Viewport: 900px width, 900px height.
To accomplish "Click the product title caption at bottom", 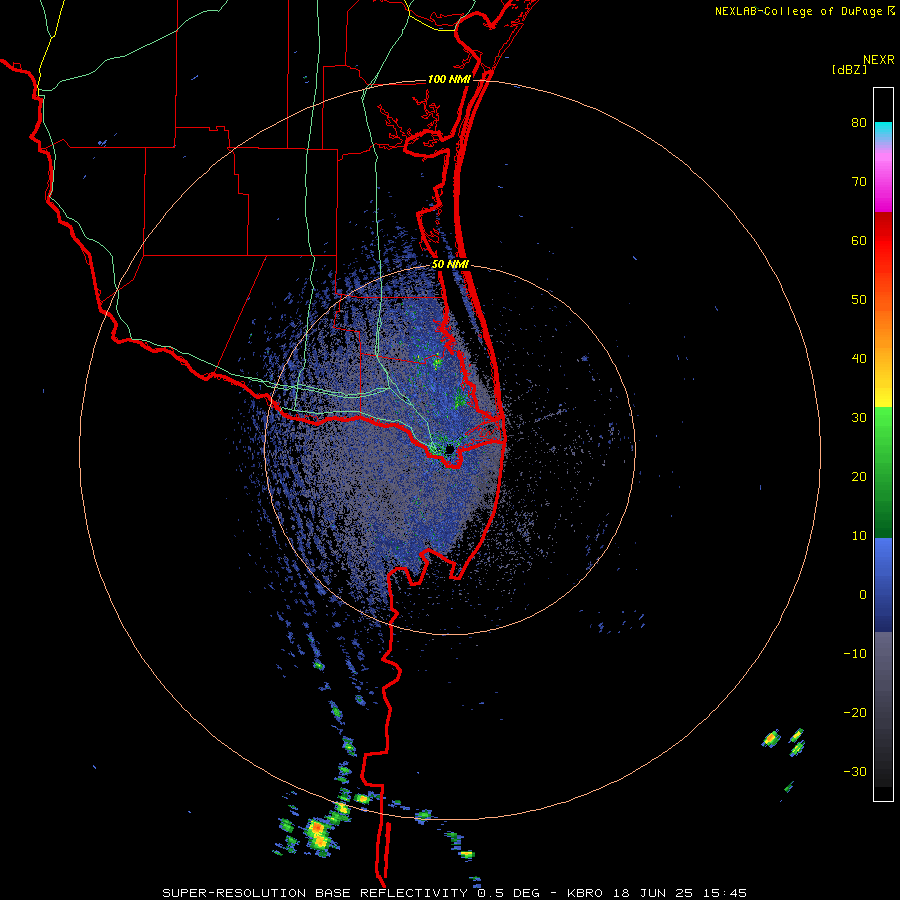I will click(455, 893).
